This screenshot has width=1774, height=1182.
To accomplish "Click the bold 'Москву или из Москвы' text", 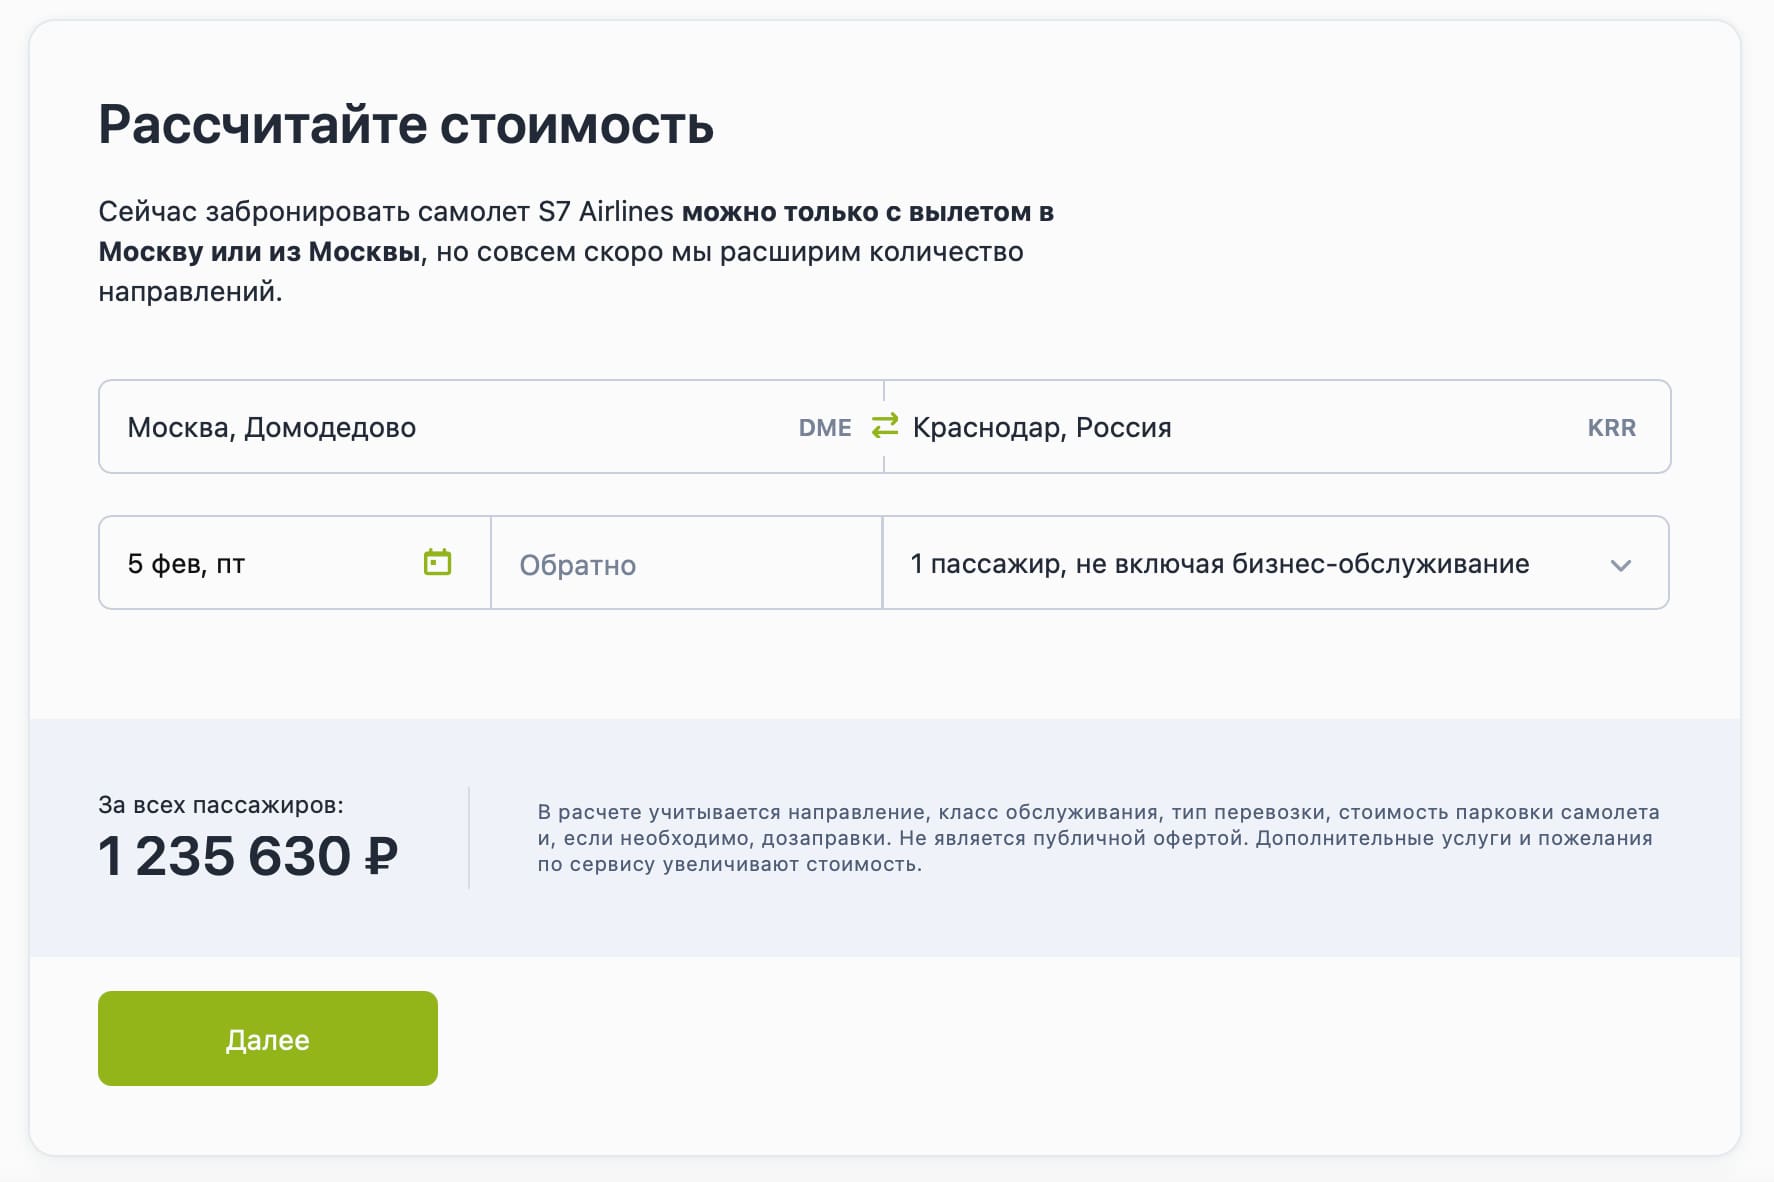I will [x=259, y=252].
